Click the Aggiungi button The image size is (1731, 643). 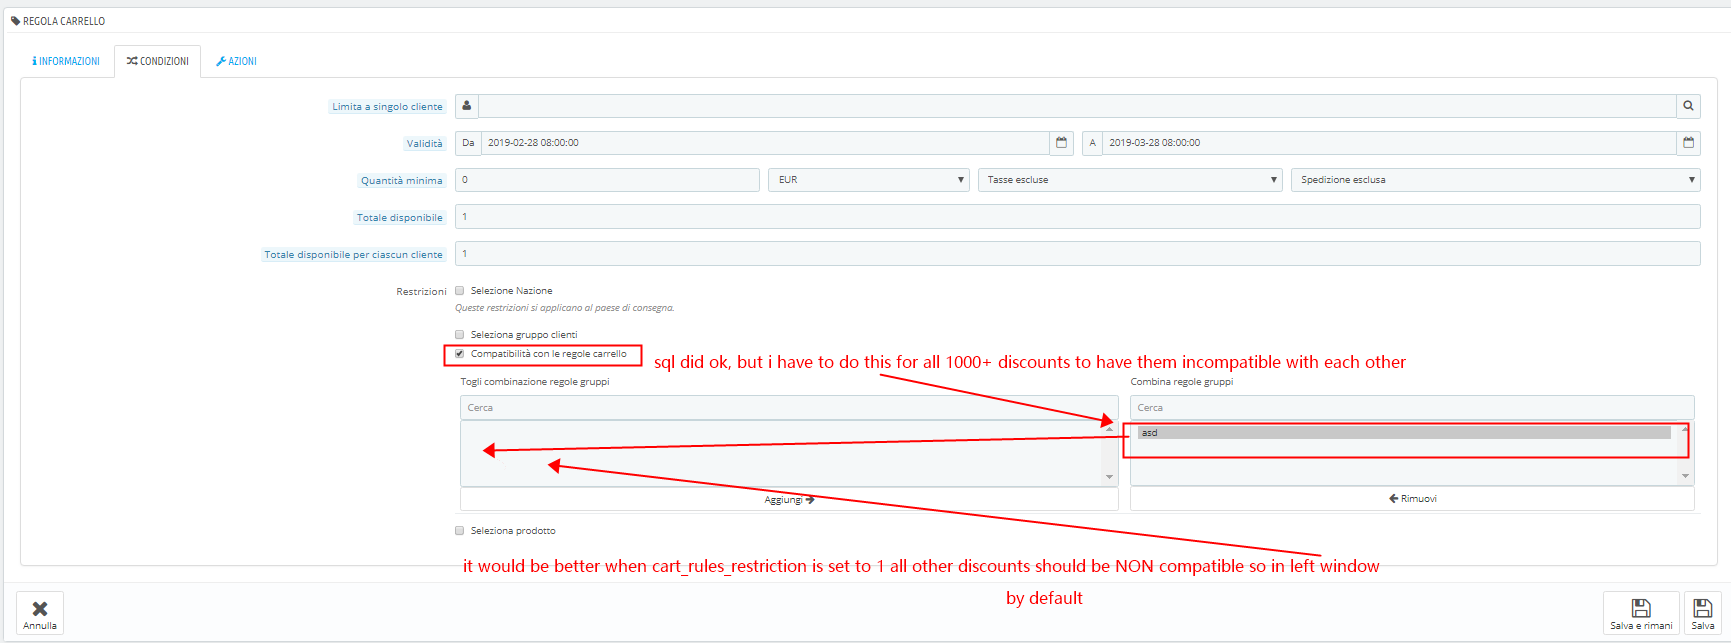(789, 499)
